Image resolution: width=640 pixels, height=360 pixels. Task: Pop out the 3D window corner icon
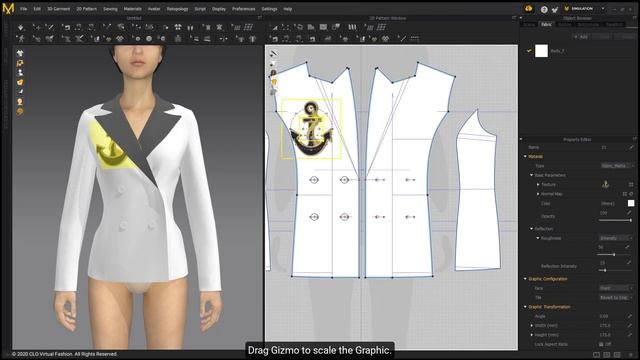260,18
